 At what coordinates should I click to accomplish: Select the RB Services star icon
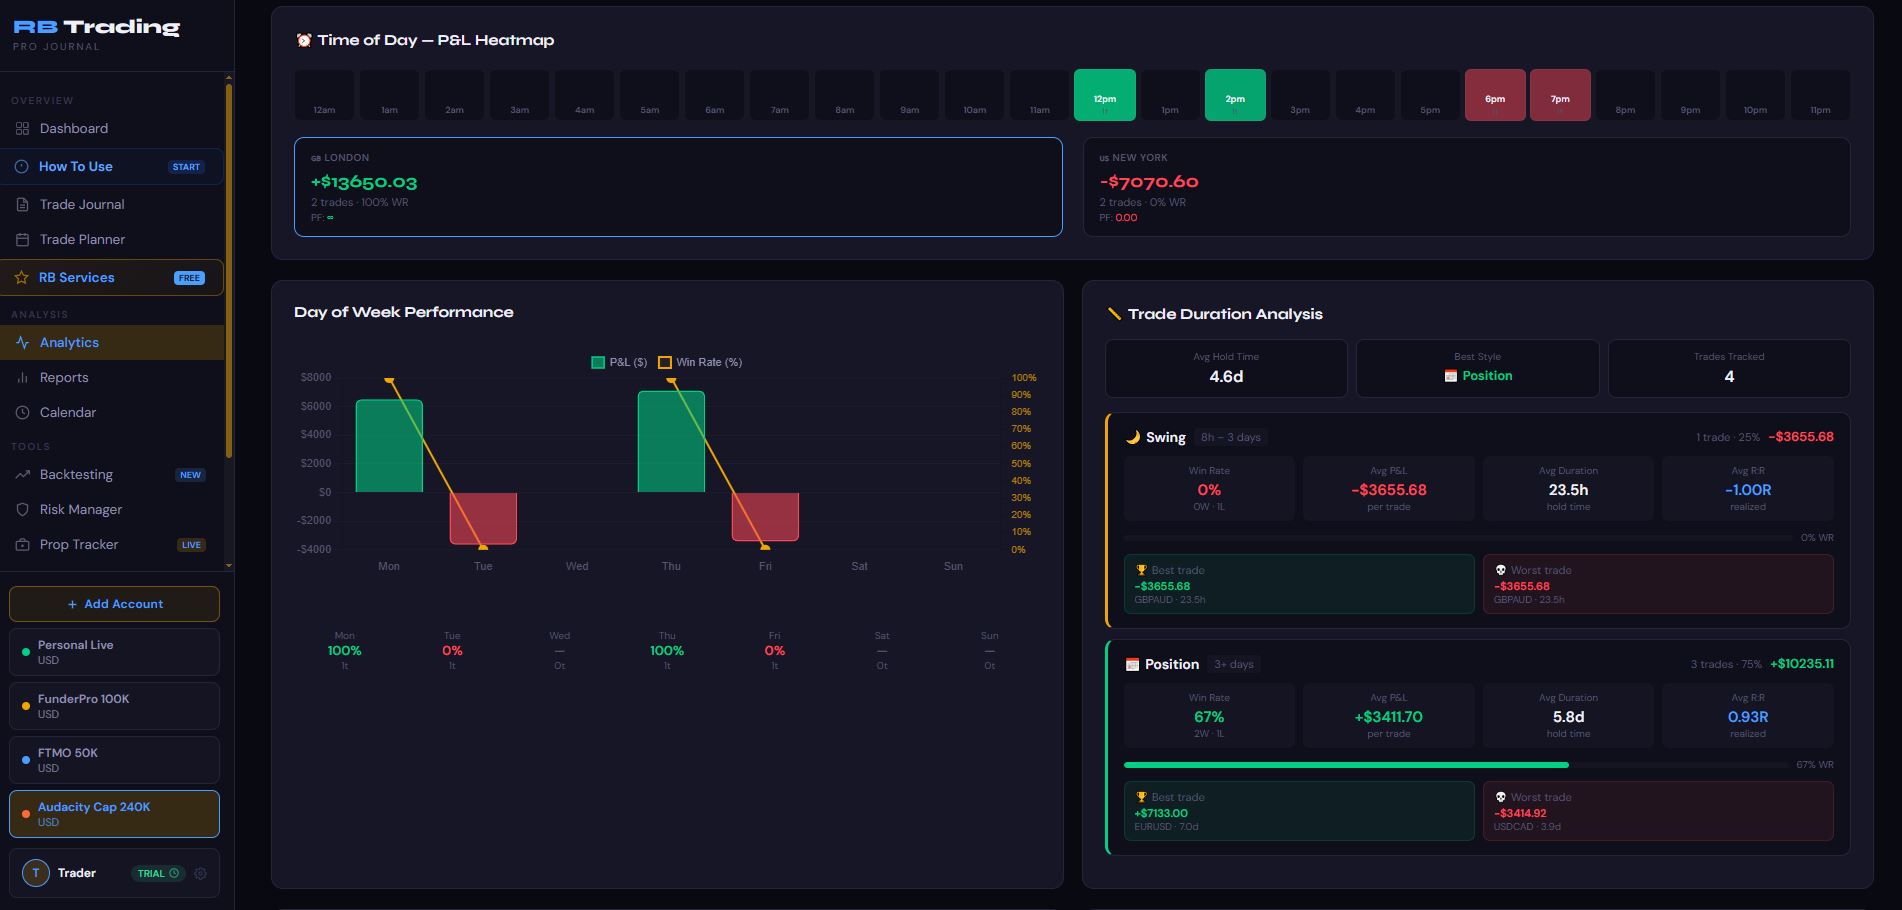pos(22,277)
